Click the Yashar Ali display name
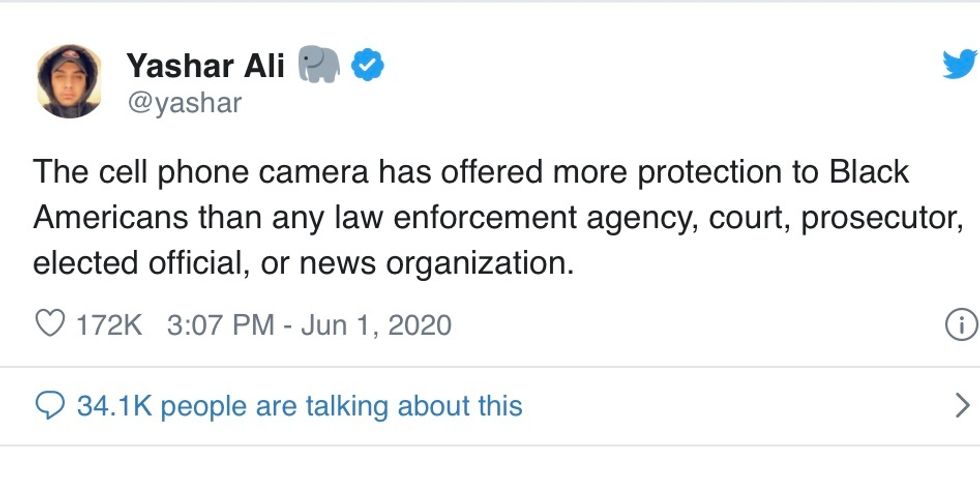This screenshot has width=980, height=478. tap(205, 67)
